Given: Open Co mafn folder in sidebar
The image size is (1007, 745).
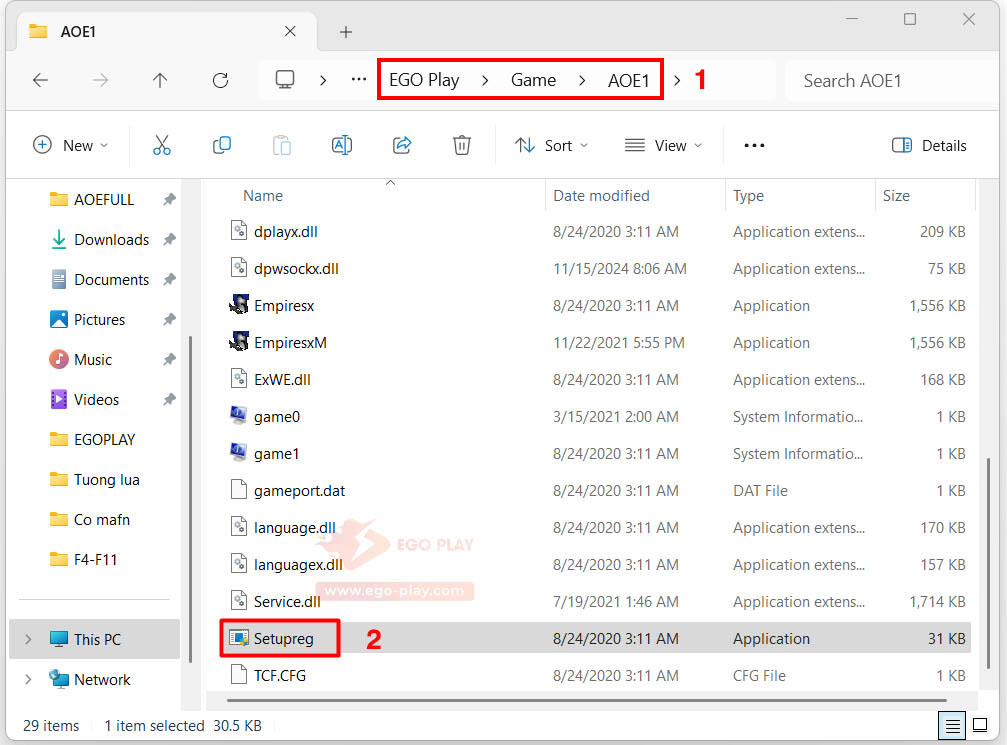Looking at the screenshot, I should [x=101, y=520].
